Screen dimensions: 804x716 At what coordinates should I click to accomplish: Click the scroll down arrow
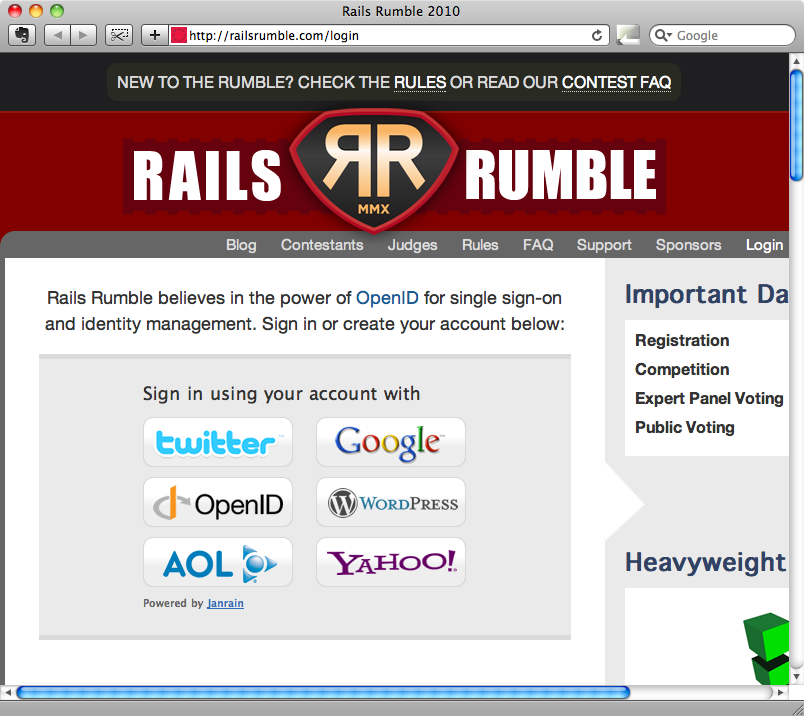coord(796,678)
